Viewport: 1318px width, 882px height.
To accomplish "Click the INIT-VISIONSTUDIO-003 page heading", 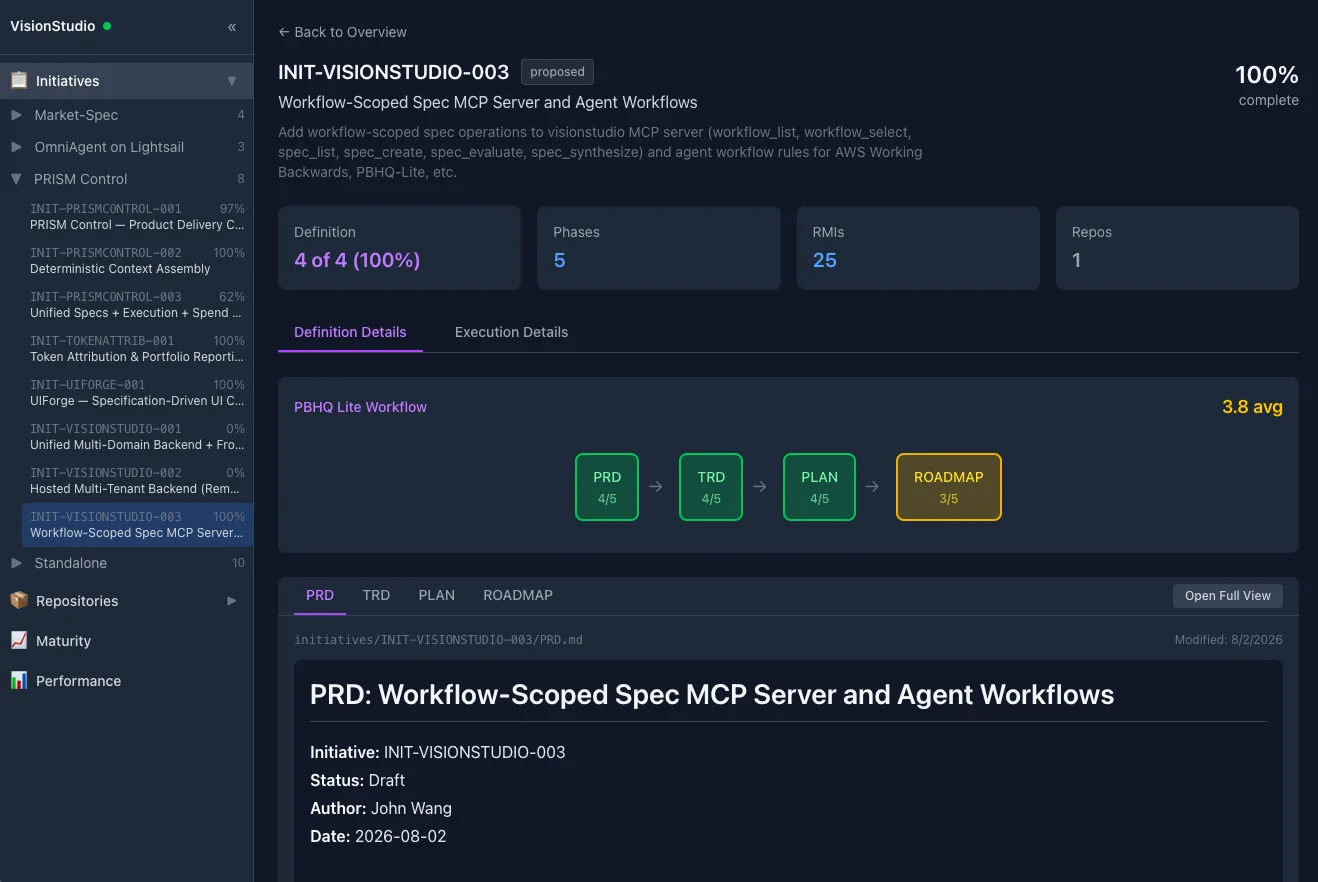I will coord(394,72).
